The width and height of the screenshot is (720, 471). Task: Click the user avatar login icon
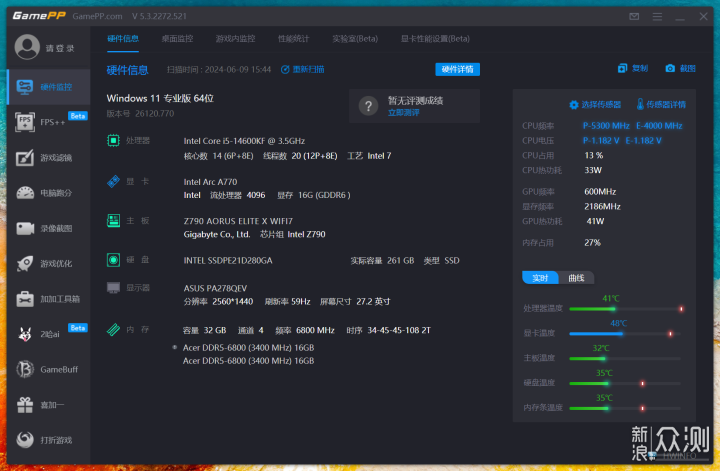tap(27, 47)
